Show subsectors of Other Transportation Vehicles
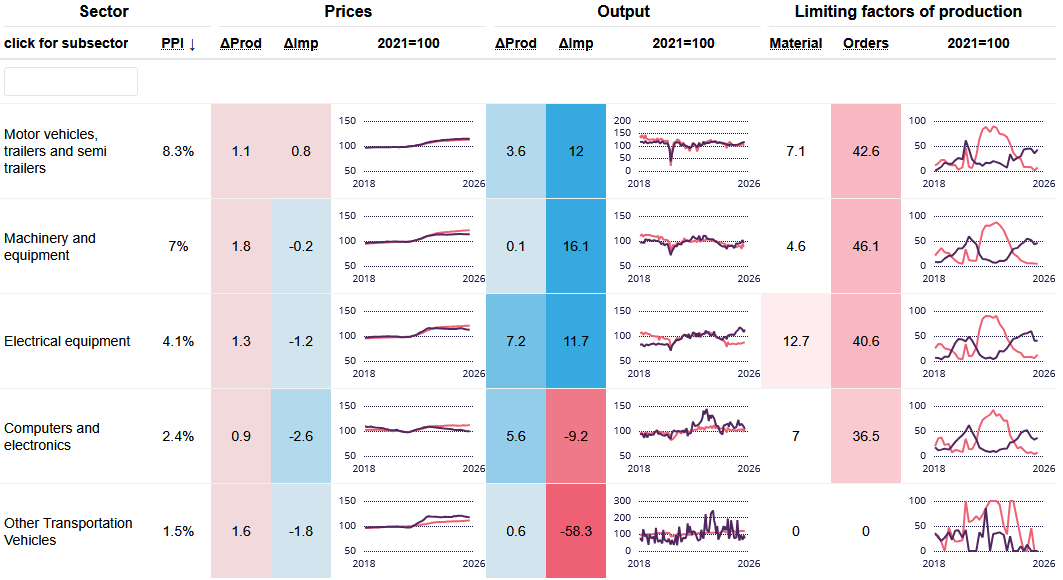1063x580 pixels. click(x=68, y=531)
